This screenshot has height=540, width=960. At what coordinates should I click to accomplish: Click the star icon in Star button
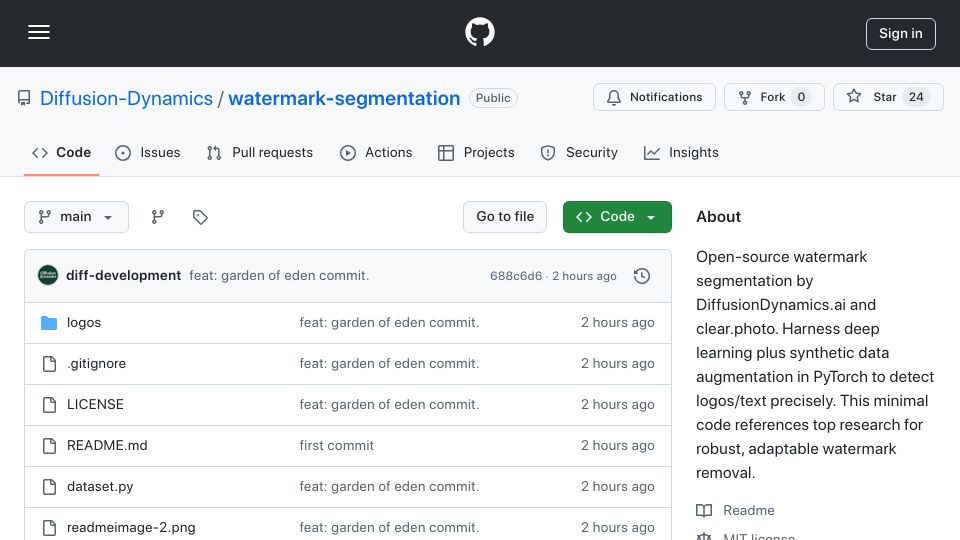click(854, 96)
